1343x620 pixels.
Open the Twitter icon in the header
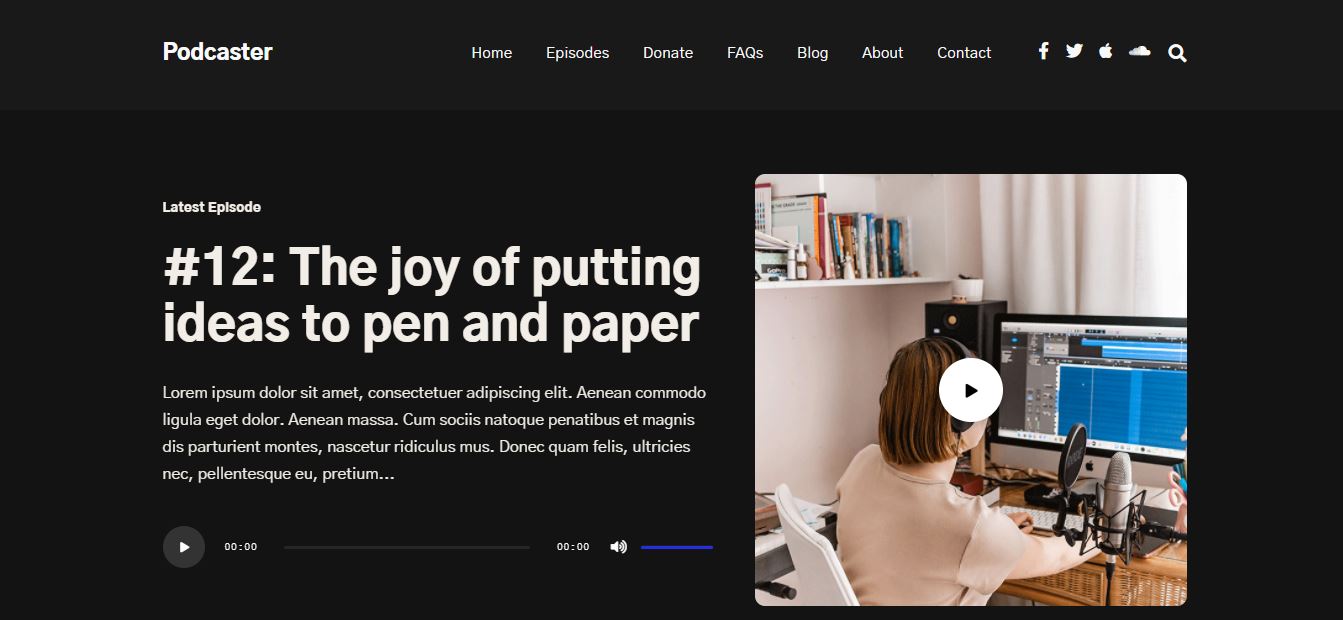[x=1074, y=51]
